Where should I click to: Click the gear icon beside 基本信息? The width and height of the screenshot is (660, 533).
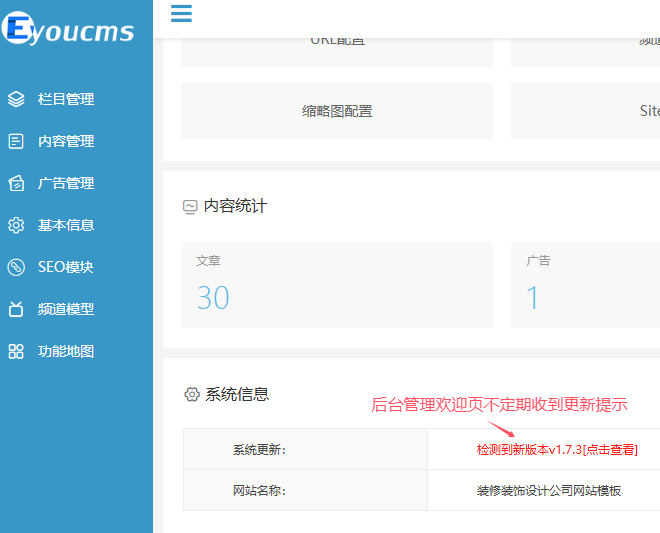click(16, 225)
